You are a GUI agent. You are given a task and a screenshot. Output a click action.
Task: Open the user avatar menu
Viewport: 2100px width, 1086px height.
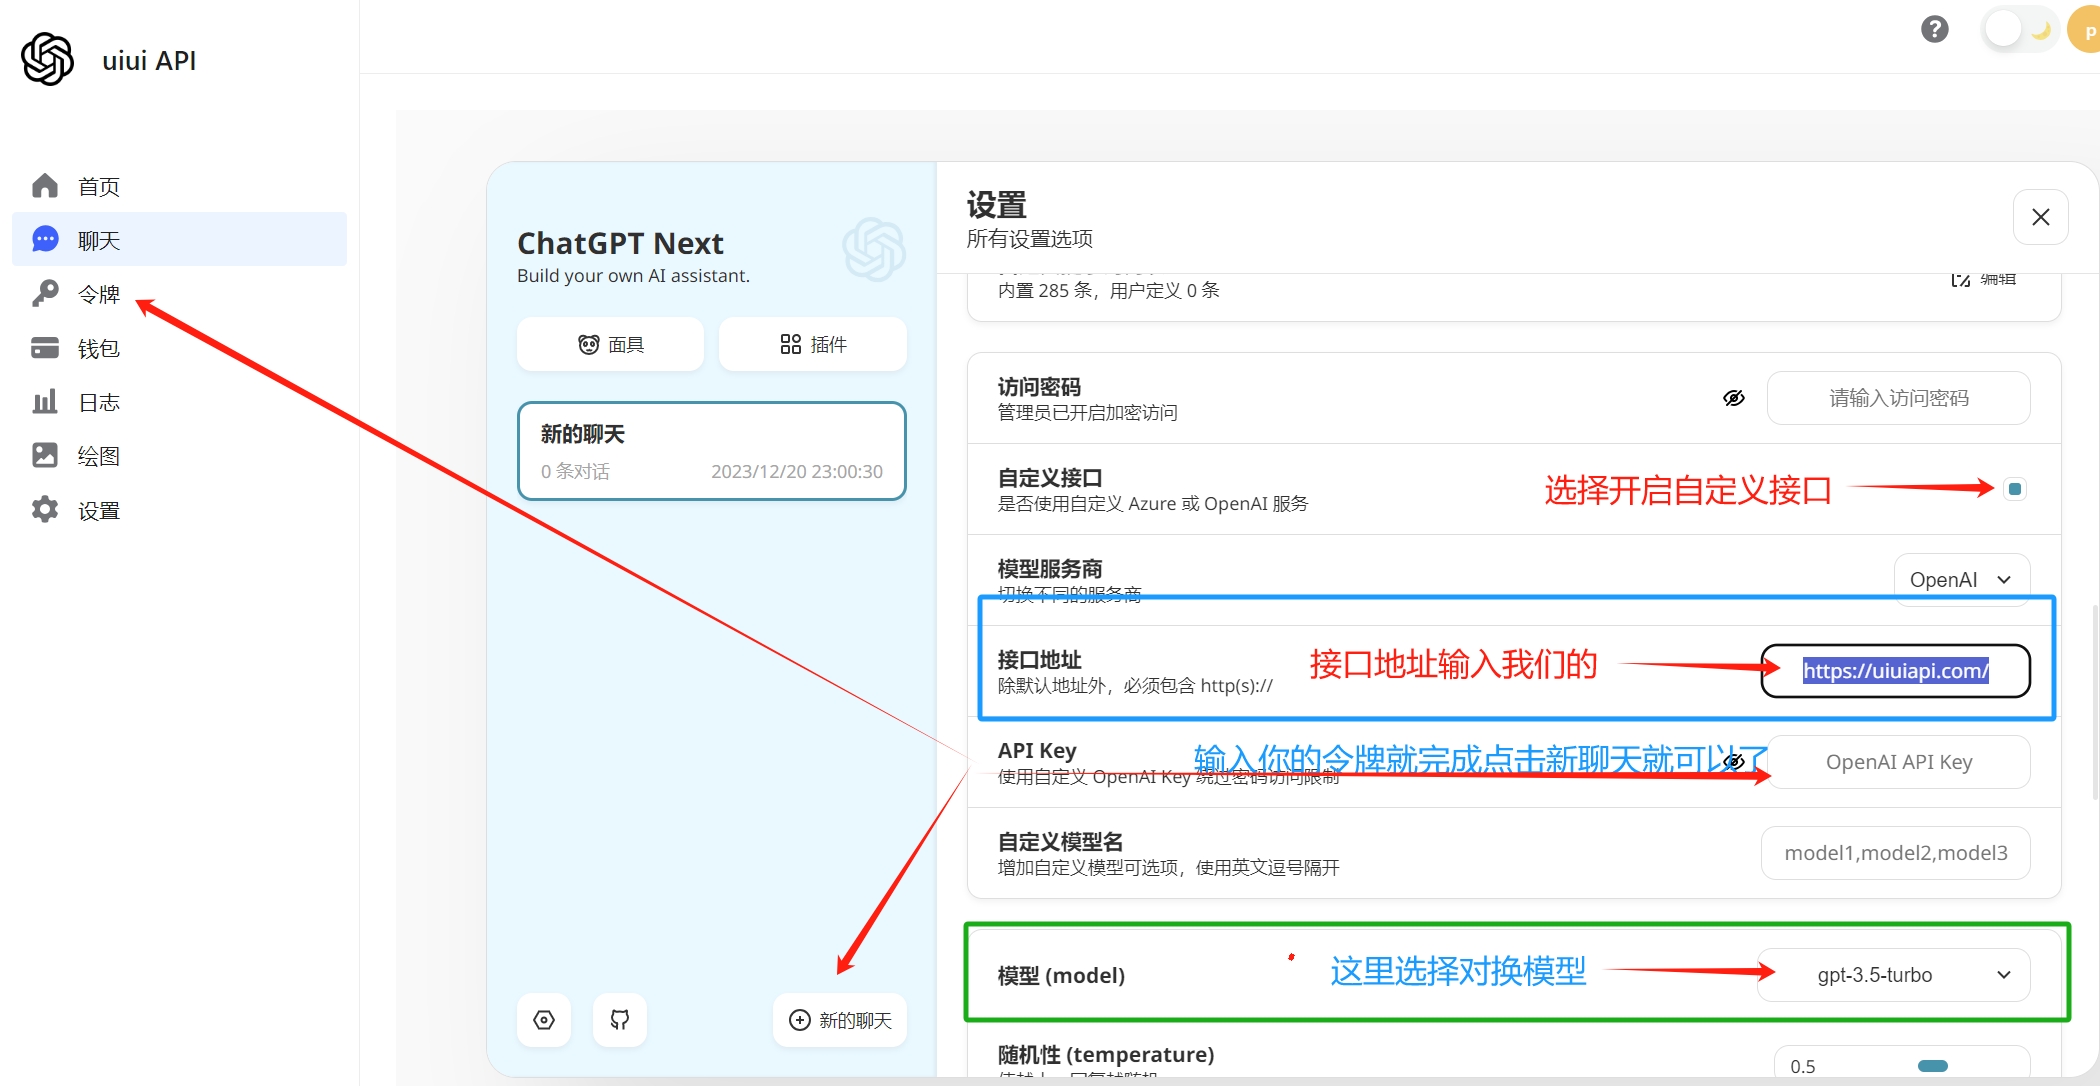2086,30
